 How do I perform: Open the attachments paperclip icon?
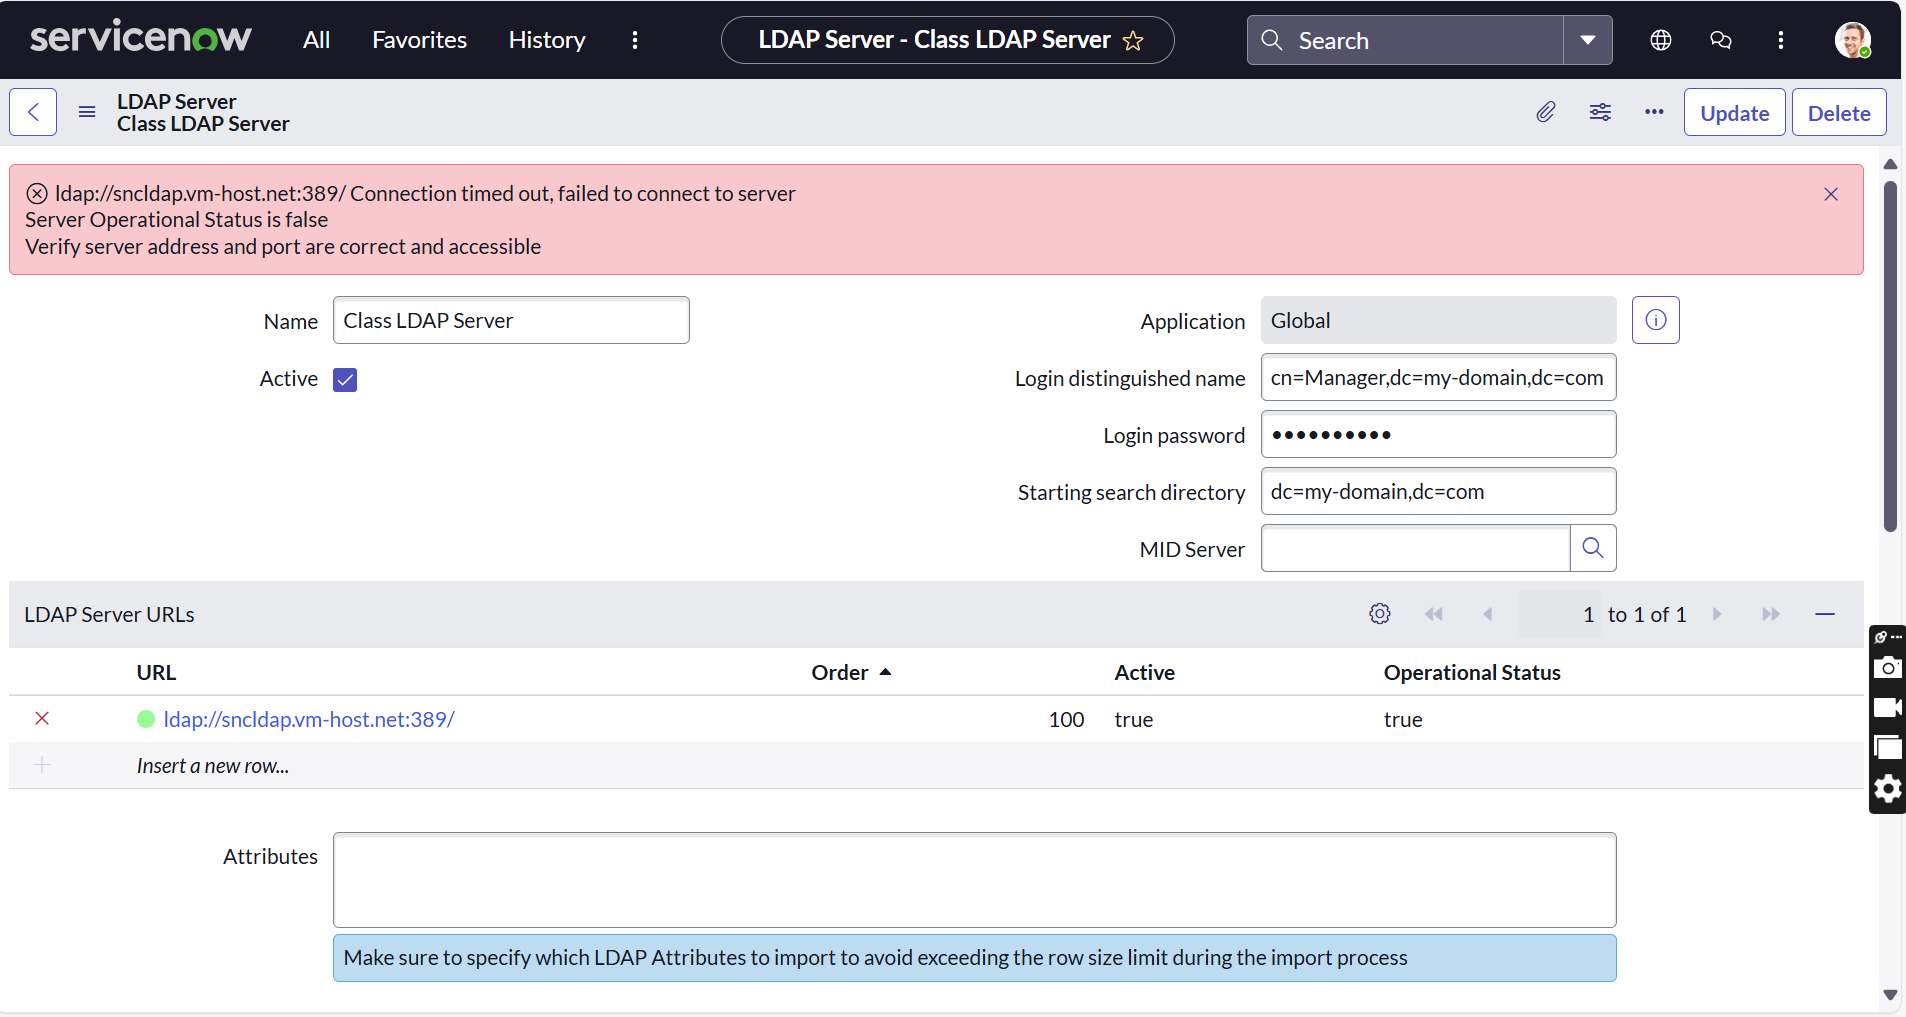pos(1545,112)
